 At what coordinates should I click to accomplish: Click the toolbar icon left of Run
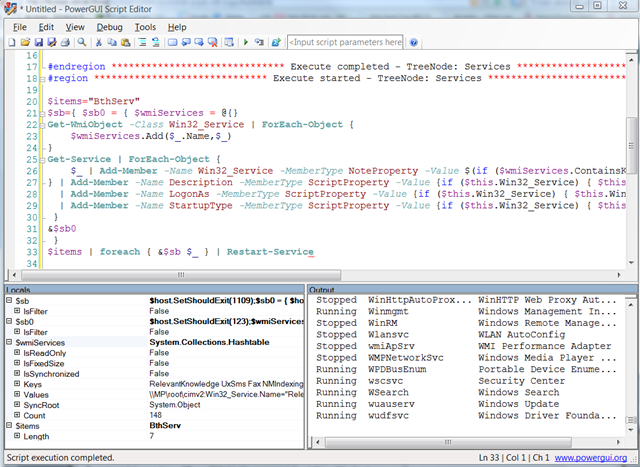click(229, 42)
